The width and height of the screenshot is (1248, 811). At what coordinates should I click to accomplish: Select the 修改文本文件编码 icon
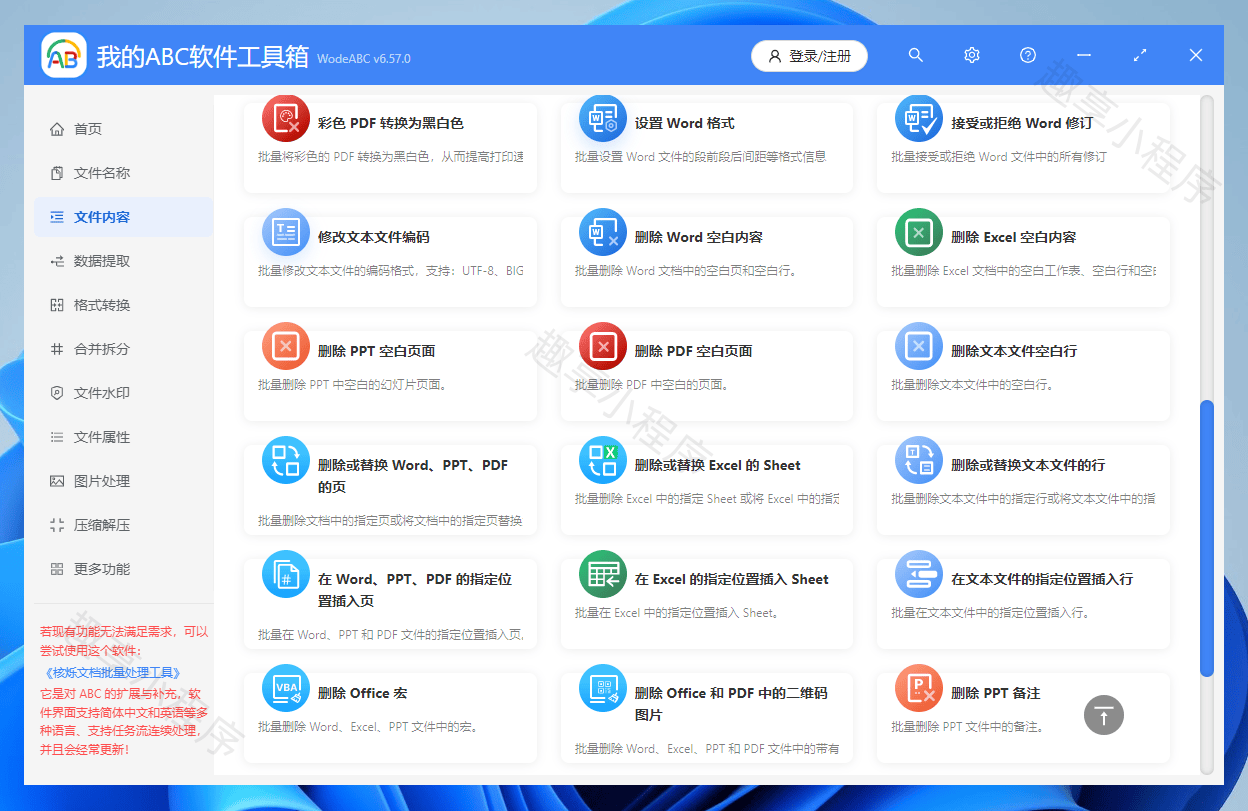tap(286, 233)
